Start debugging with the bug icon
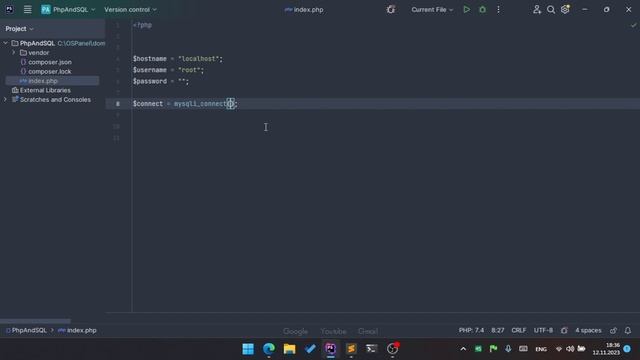This screenshot has width=640, height=360. pyautogui.click(x=482, y=9)
